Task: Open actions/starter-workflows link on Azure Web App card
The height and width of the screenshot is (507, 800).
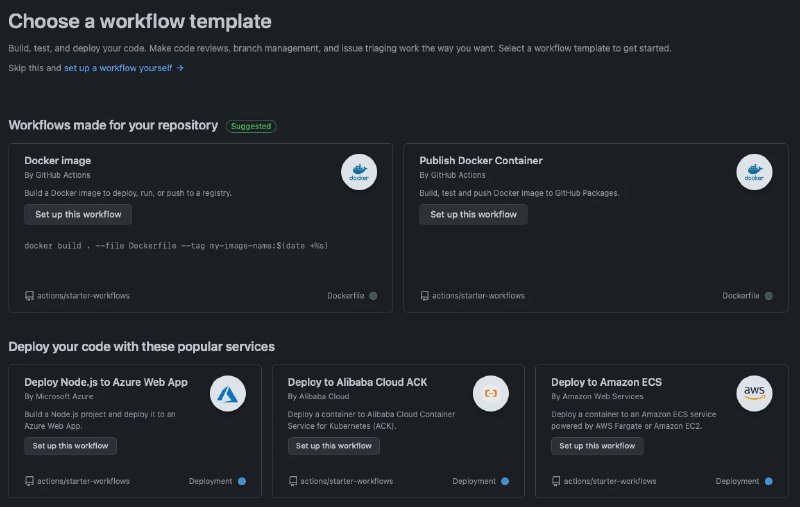Action: point(83,481)
